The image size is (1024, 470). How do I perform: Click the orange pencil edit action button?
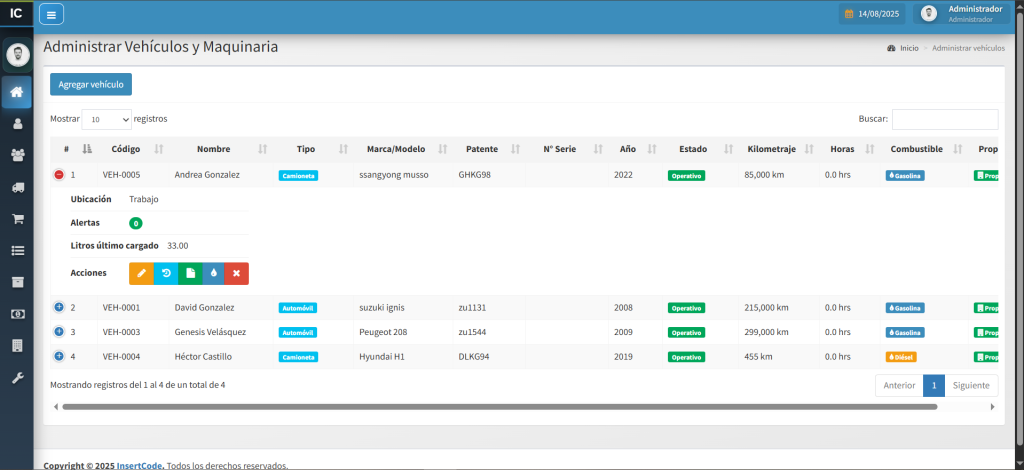(141, 273)
